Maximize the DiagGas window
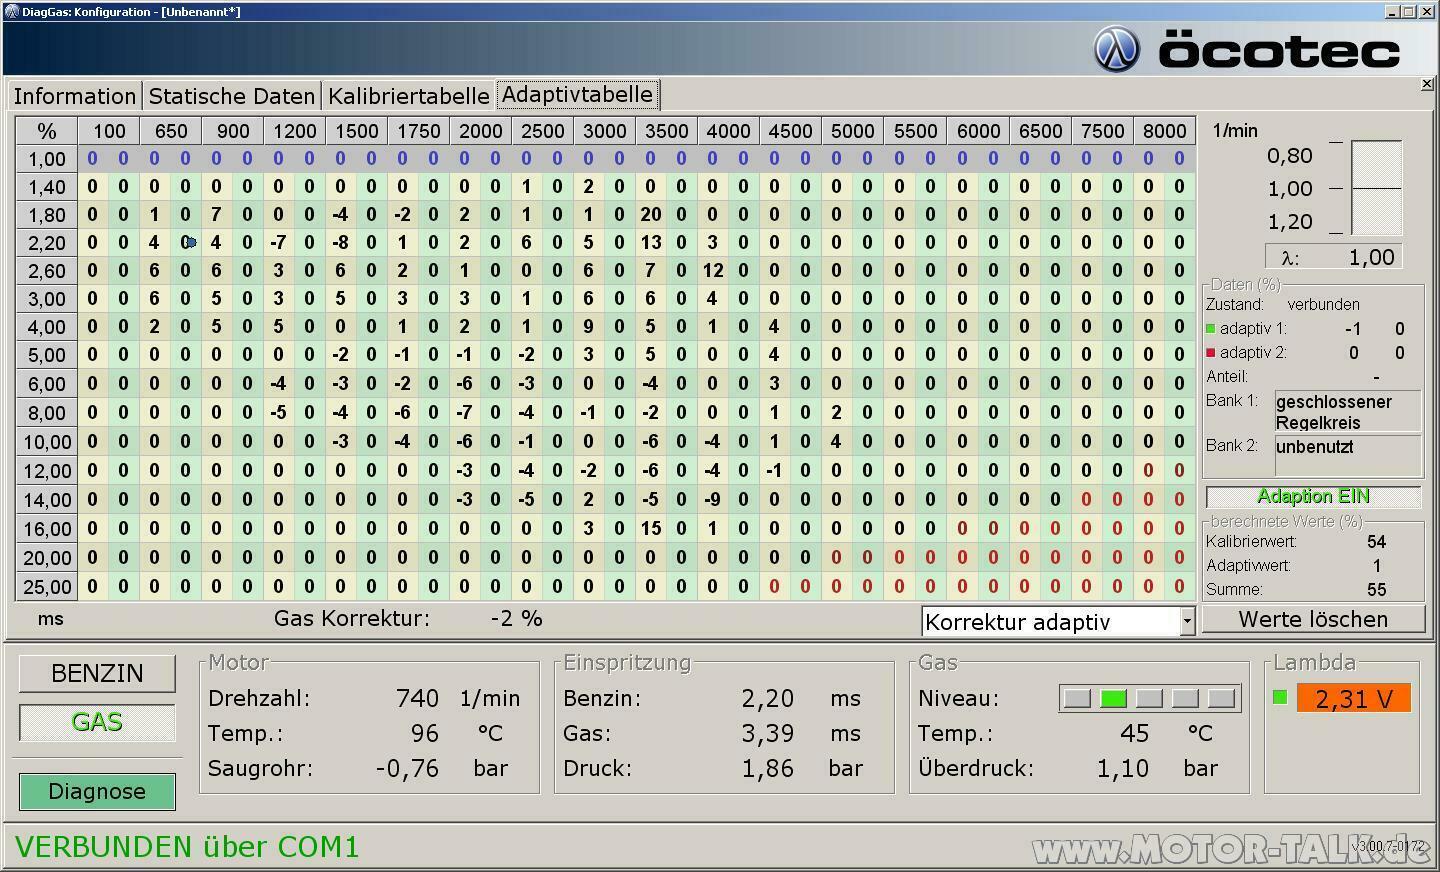Image resolution: width=1440 pixels, height=872 pixels. [x=1408, y=11]
